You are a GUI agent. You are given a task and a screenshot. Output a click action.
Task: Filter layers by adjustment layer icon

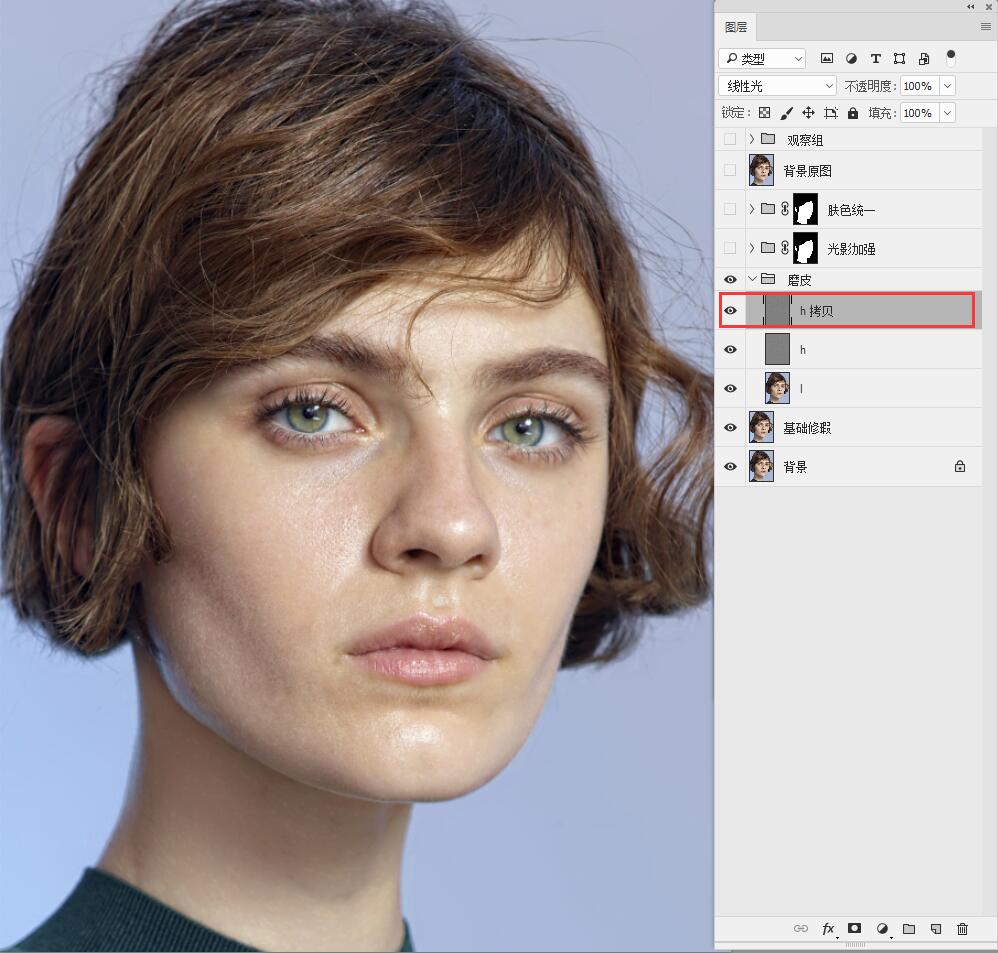(x=851, y=59)
